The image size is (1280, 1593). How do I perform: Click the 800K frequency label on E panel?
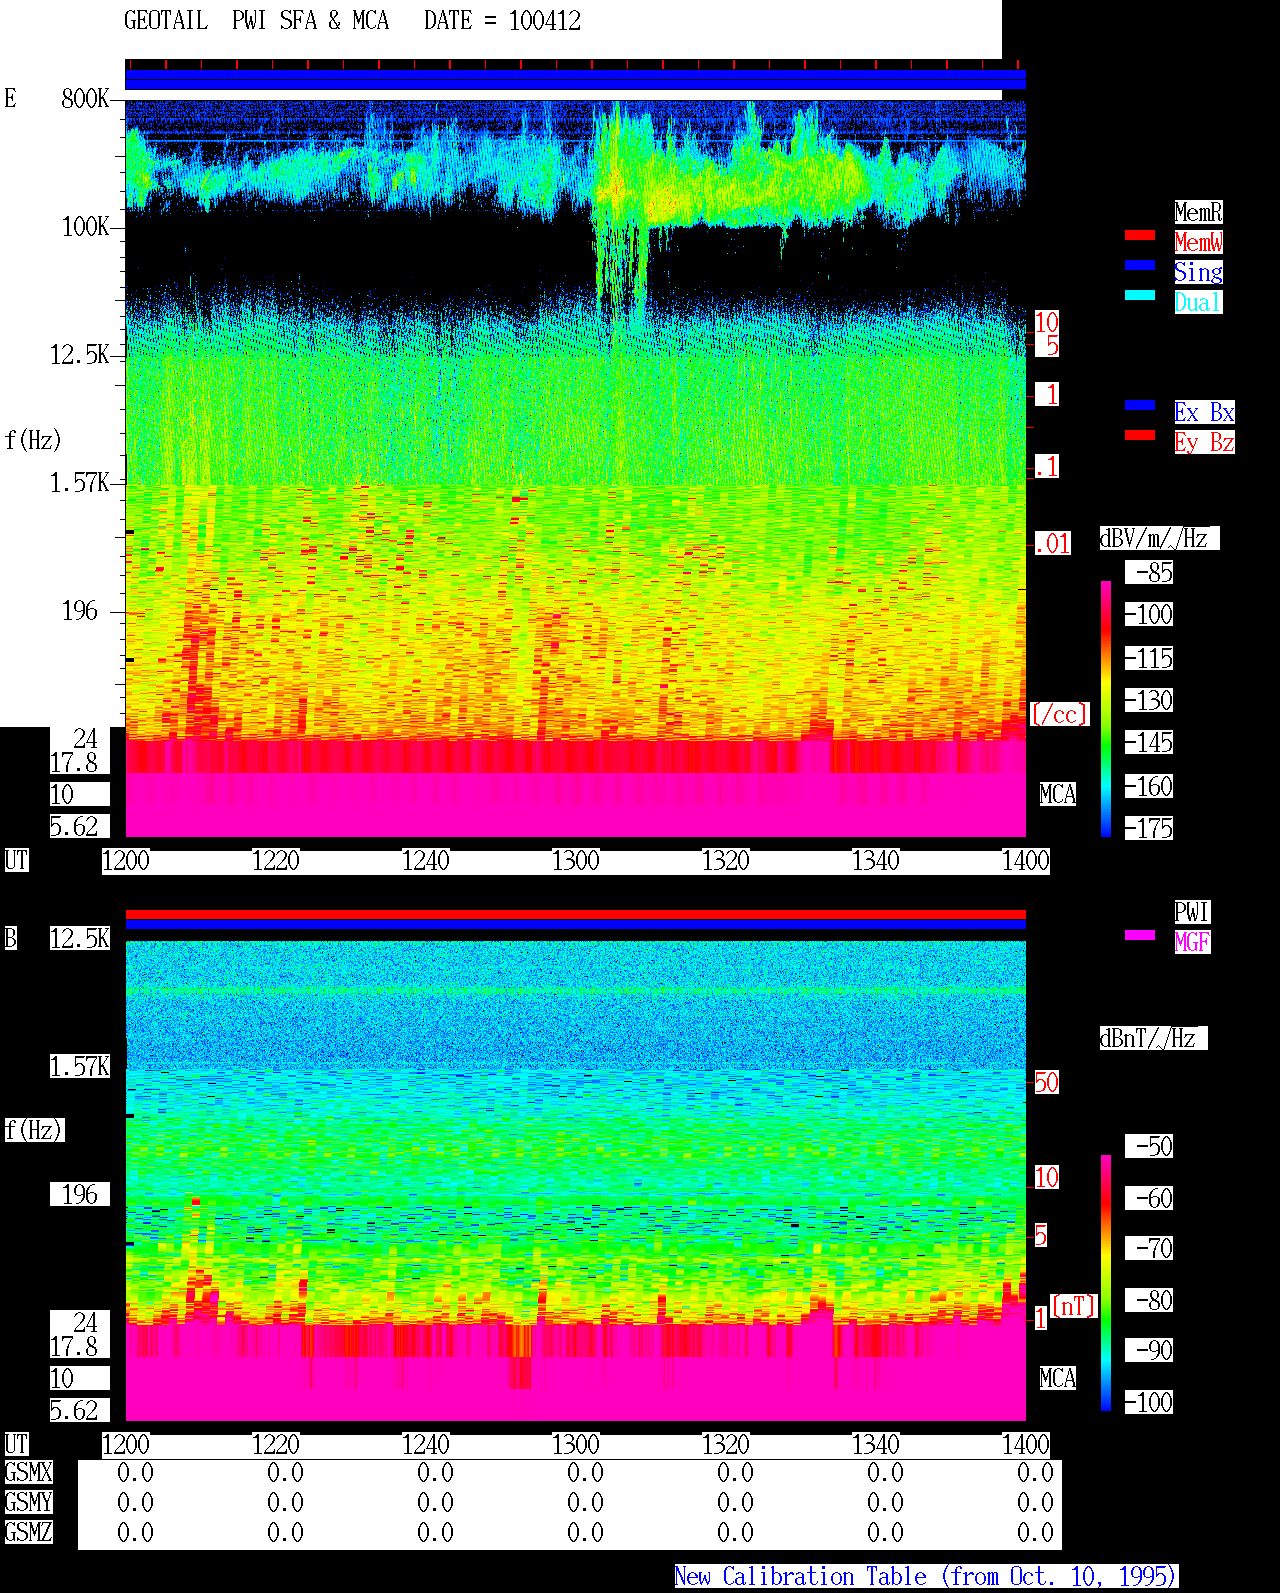[85, 99]
